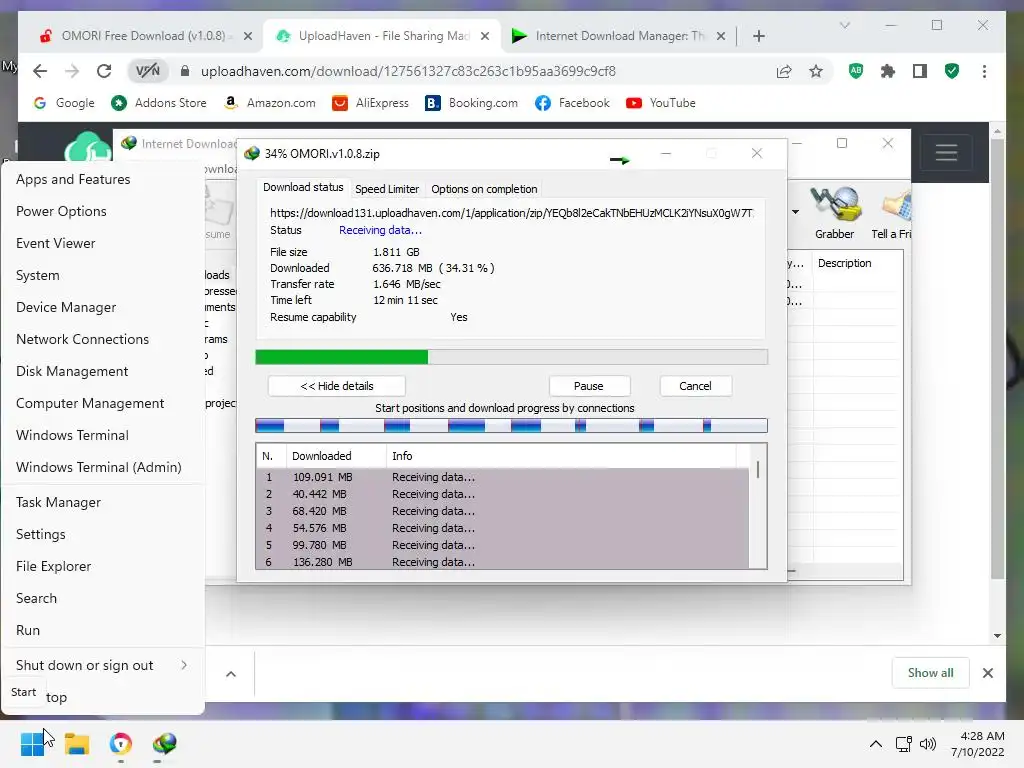Open the Options on completion tab
This screenshot has width=1024, height=768.
coord(484,189)
